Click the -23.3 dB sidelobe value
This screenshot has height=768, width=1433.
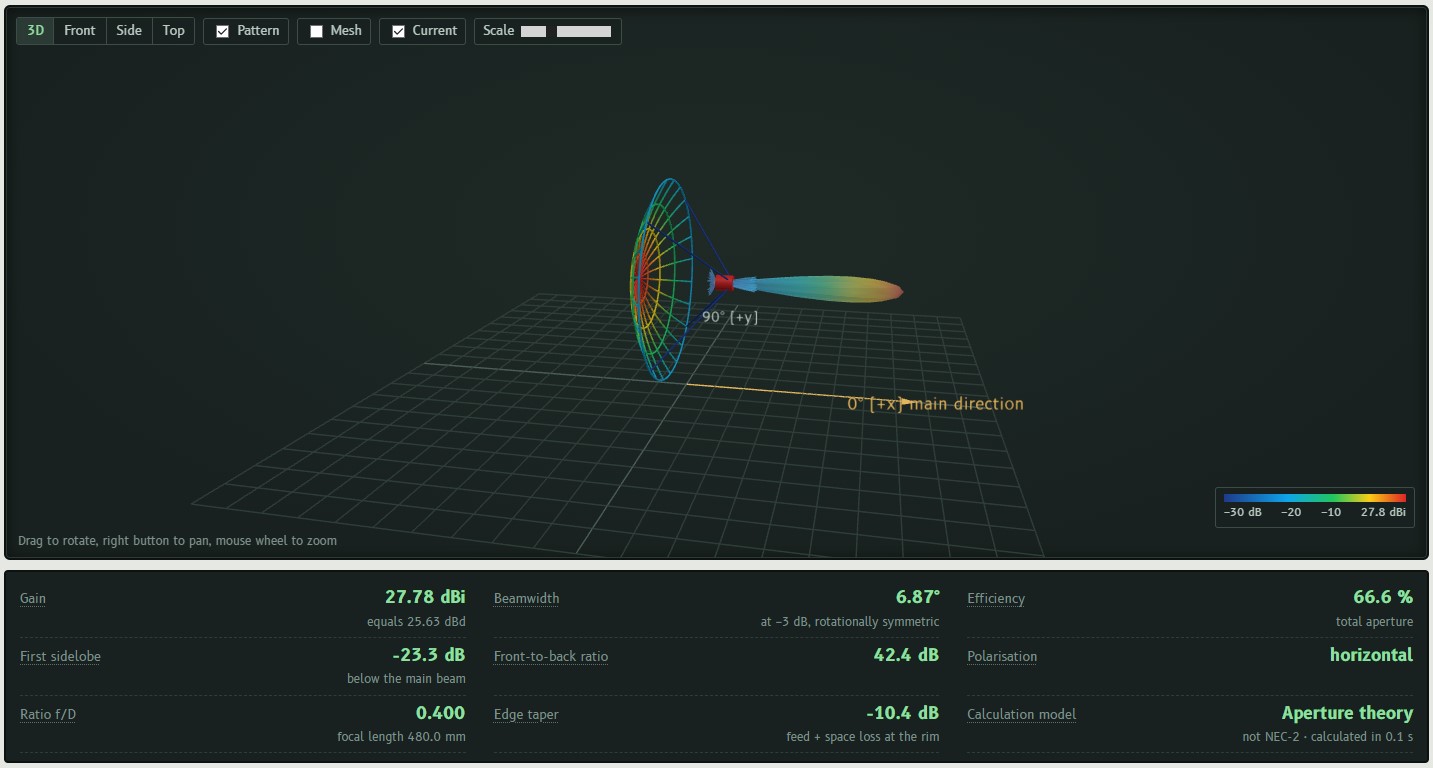tap(429, 655)
